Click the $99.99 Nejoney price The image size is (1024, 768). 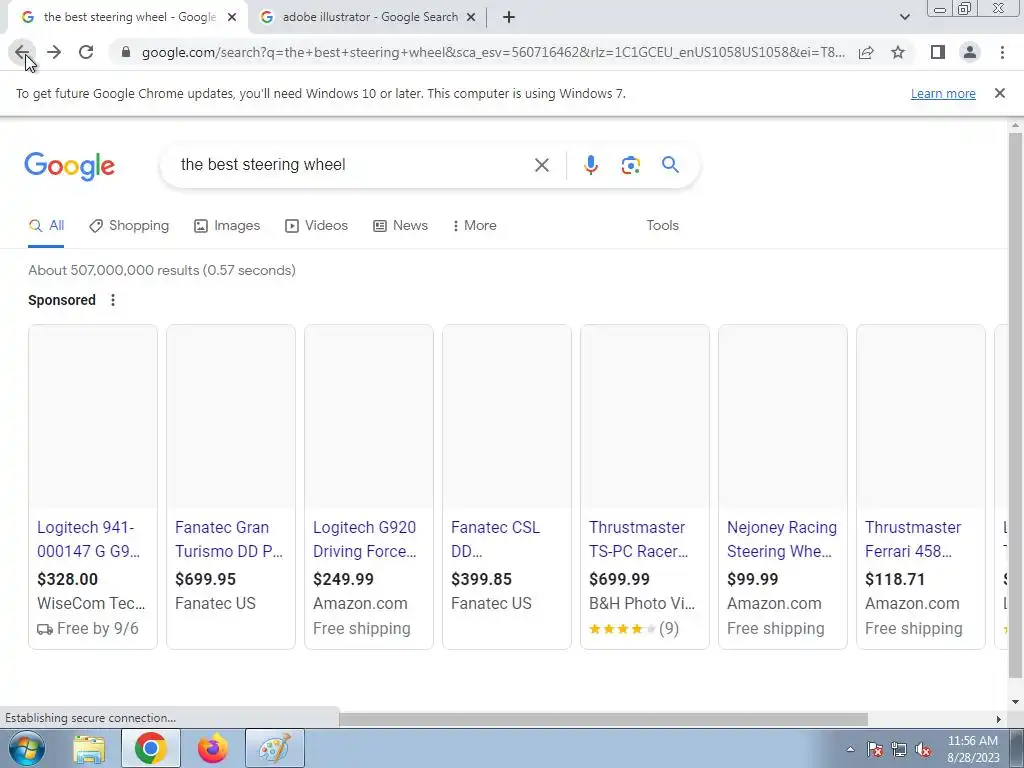[752, 579]
